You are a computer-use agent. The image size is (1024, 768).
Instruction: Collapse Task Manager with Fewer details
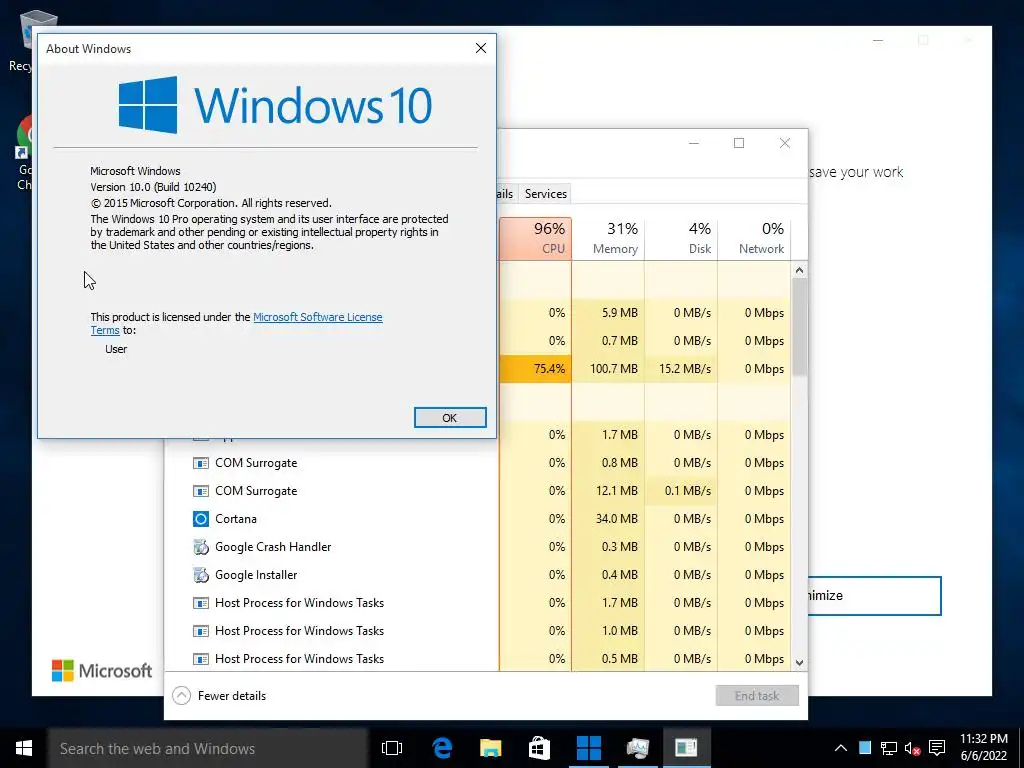click(x=219, y=696)
